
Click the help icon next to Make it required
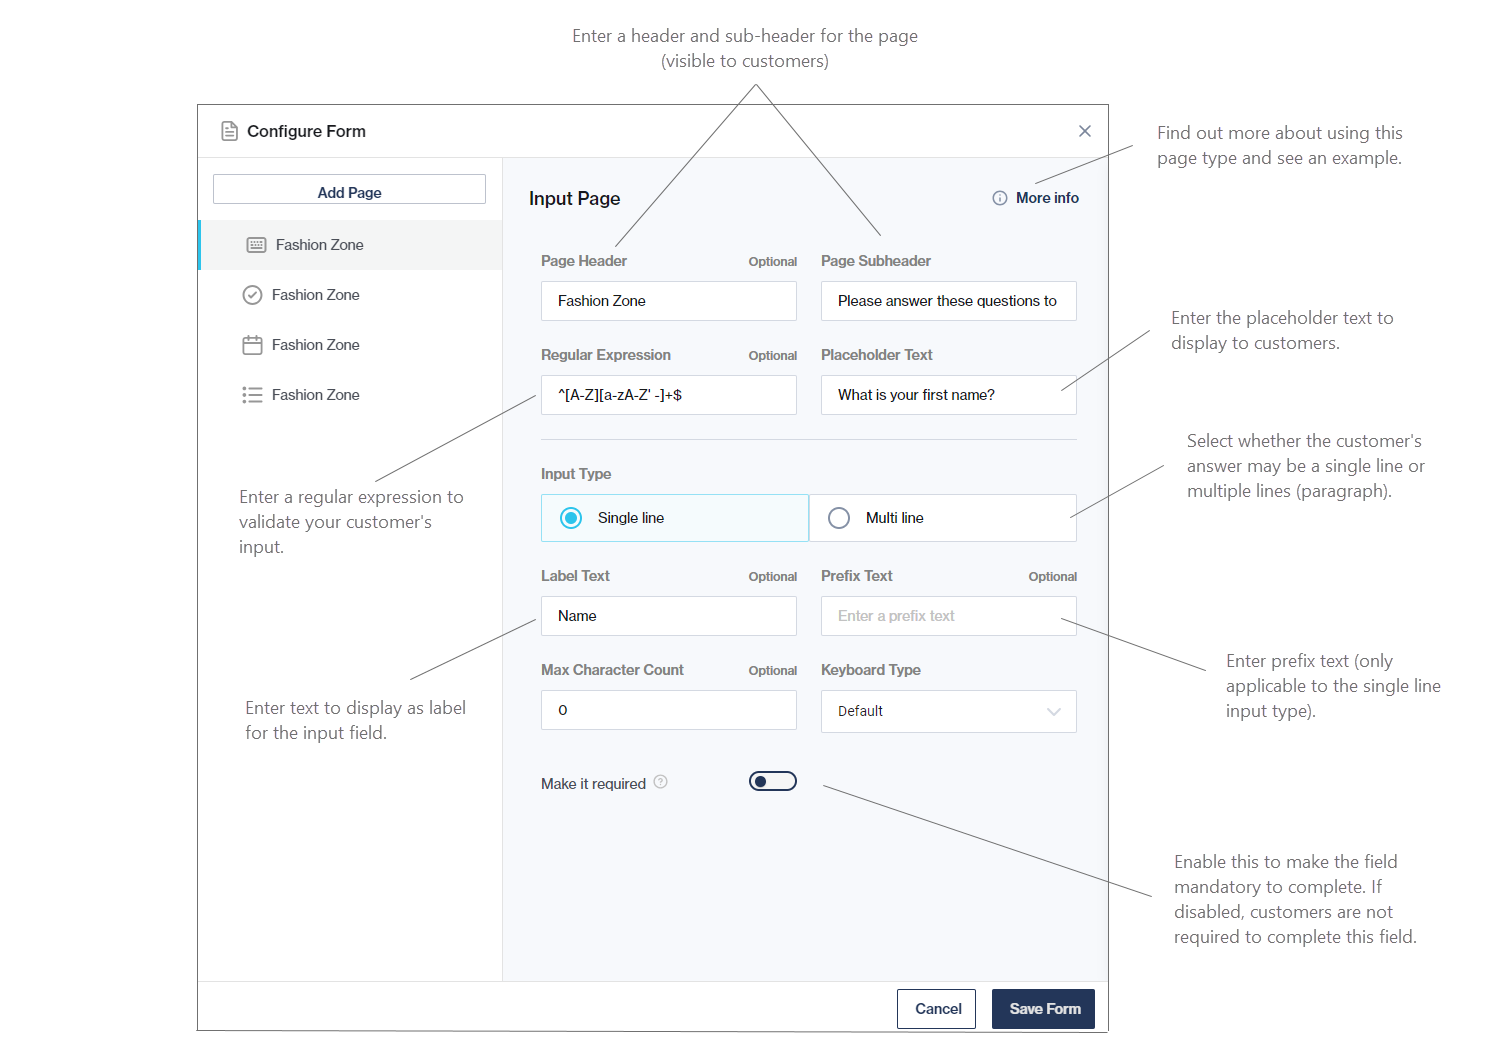660,782
